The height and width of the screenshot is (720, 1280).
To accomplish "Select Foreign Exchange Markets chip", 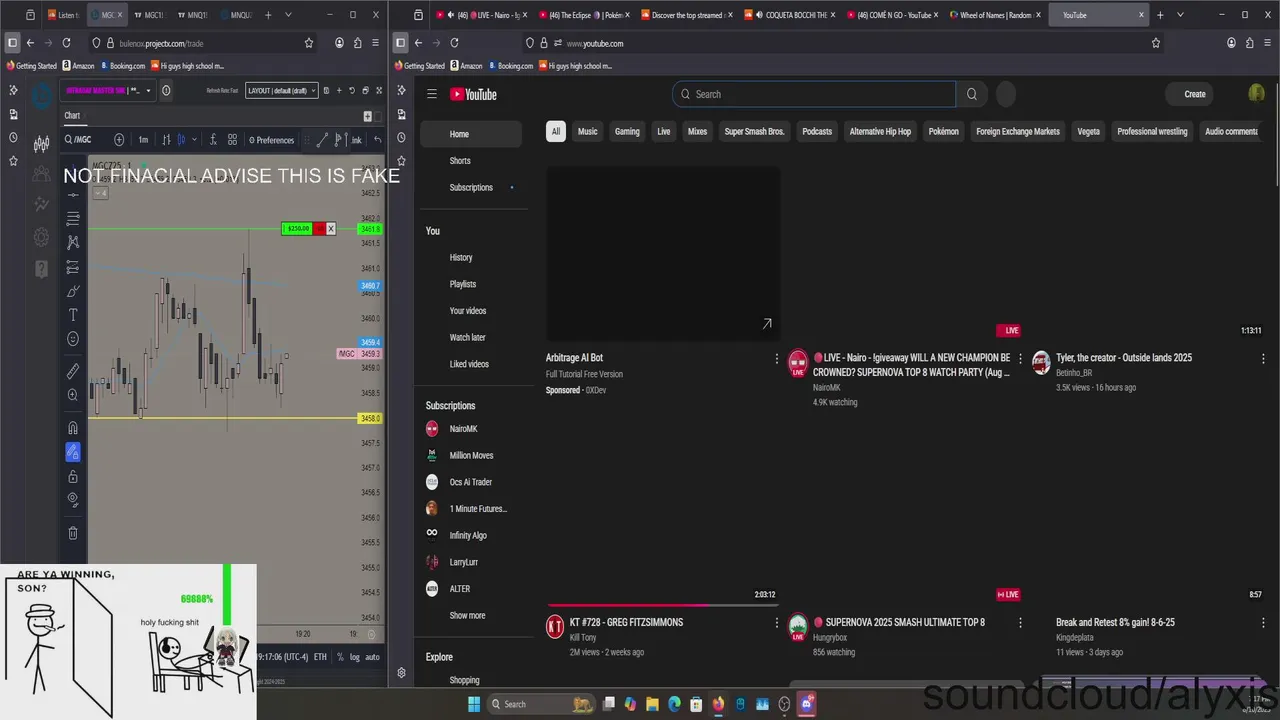I will point(1018,131).
